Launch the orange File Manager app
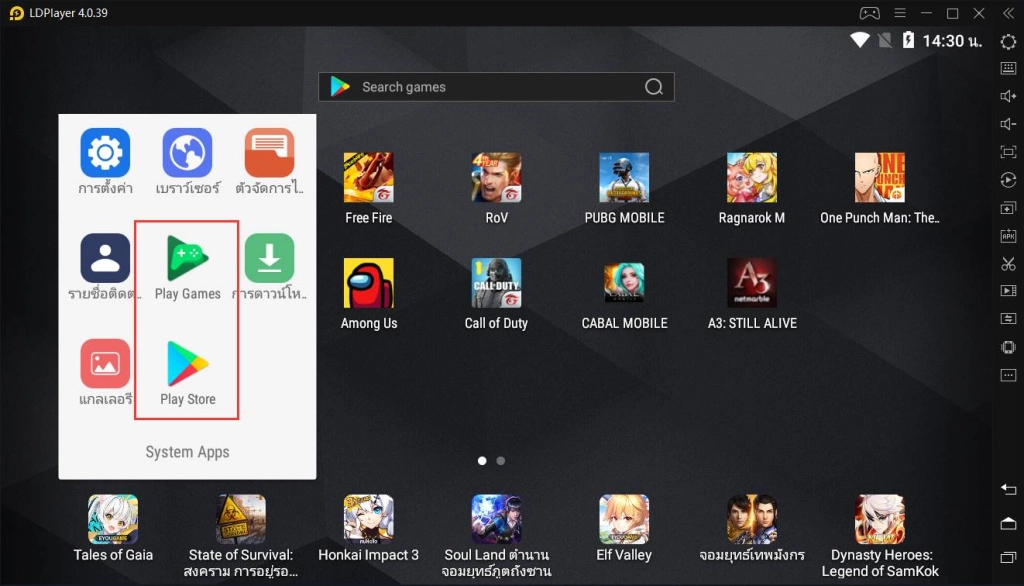This screenshot has width=1024, height=586. pyautogui.click(x=270, y=153)
